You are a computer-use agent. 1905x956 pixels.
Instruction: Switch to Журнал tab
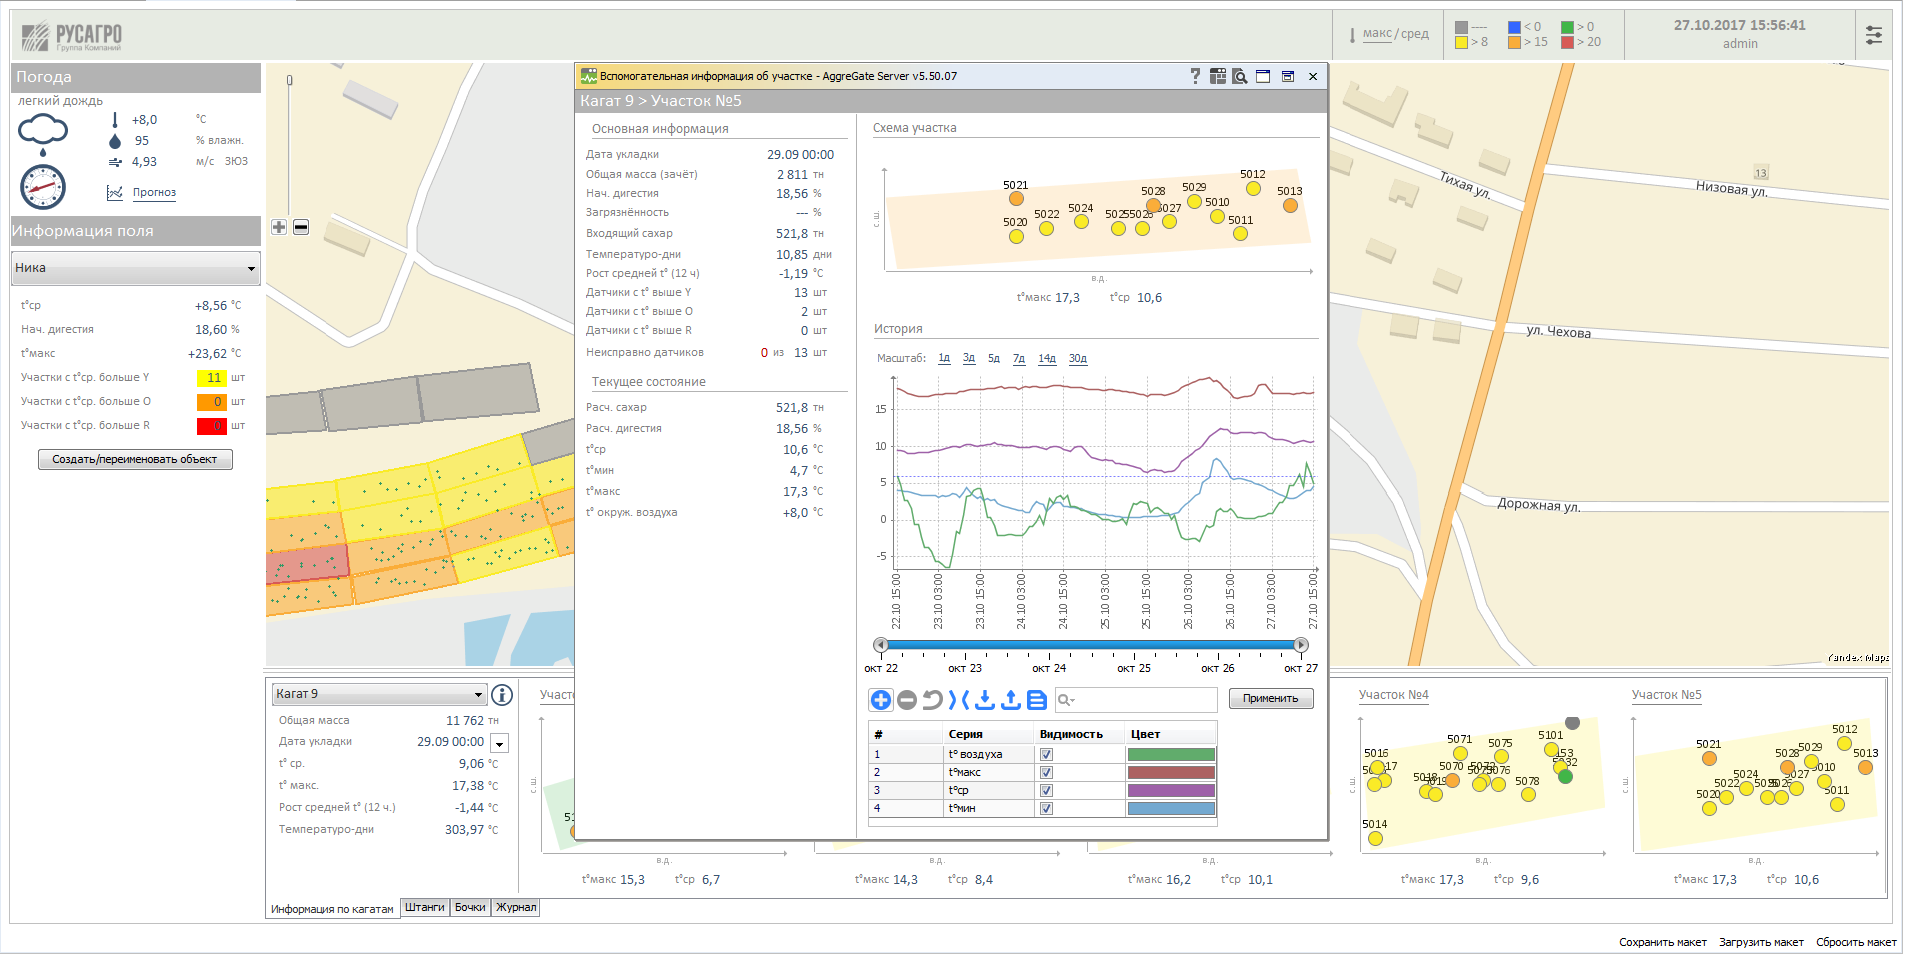pyautogui.click(x=516, y=908)
